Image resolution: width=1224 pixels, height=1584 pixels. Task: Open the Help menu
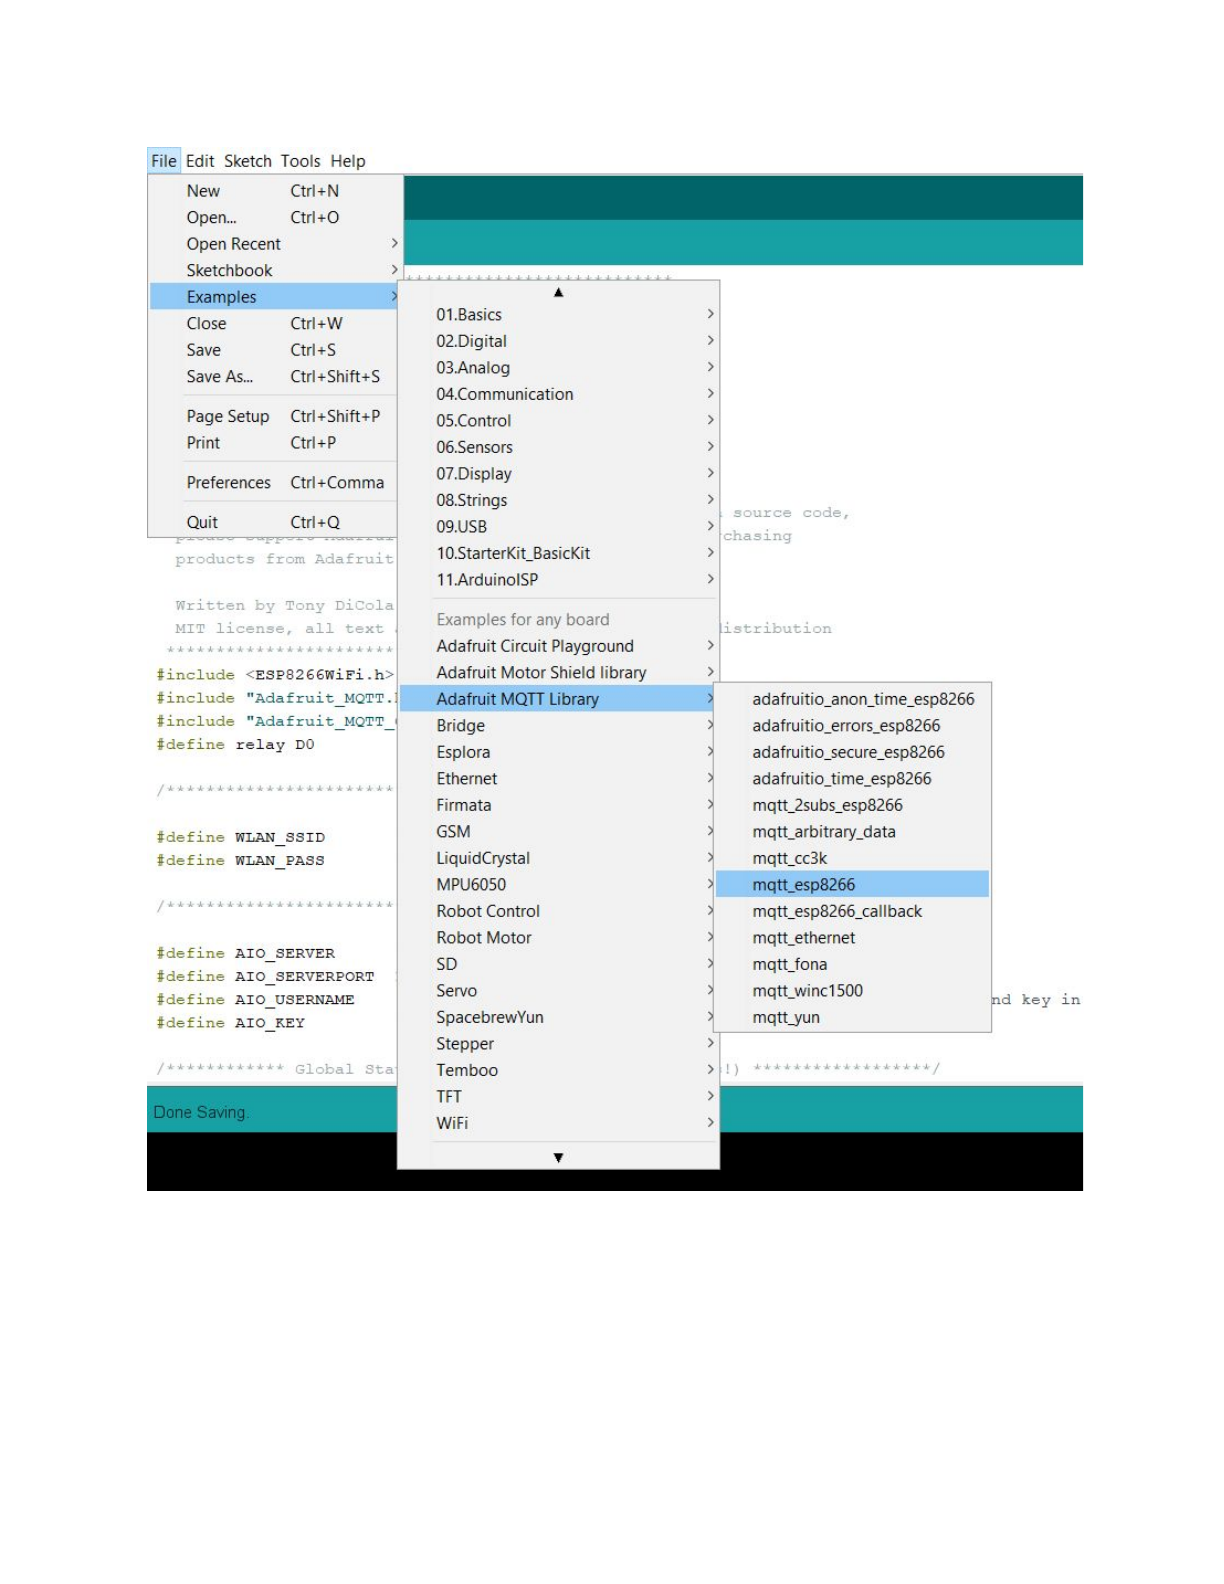point(348,161)
